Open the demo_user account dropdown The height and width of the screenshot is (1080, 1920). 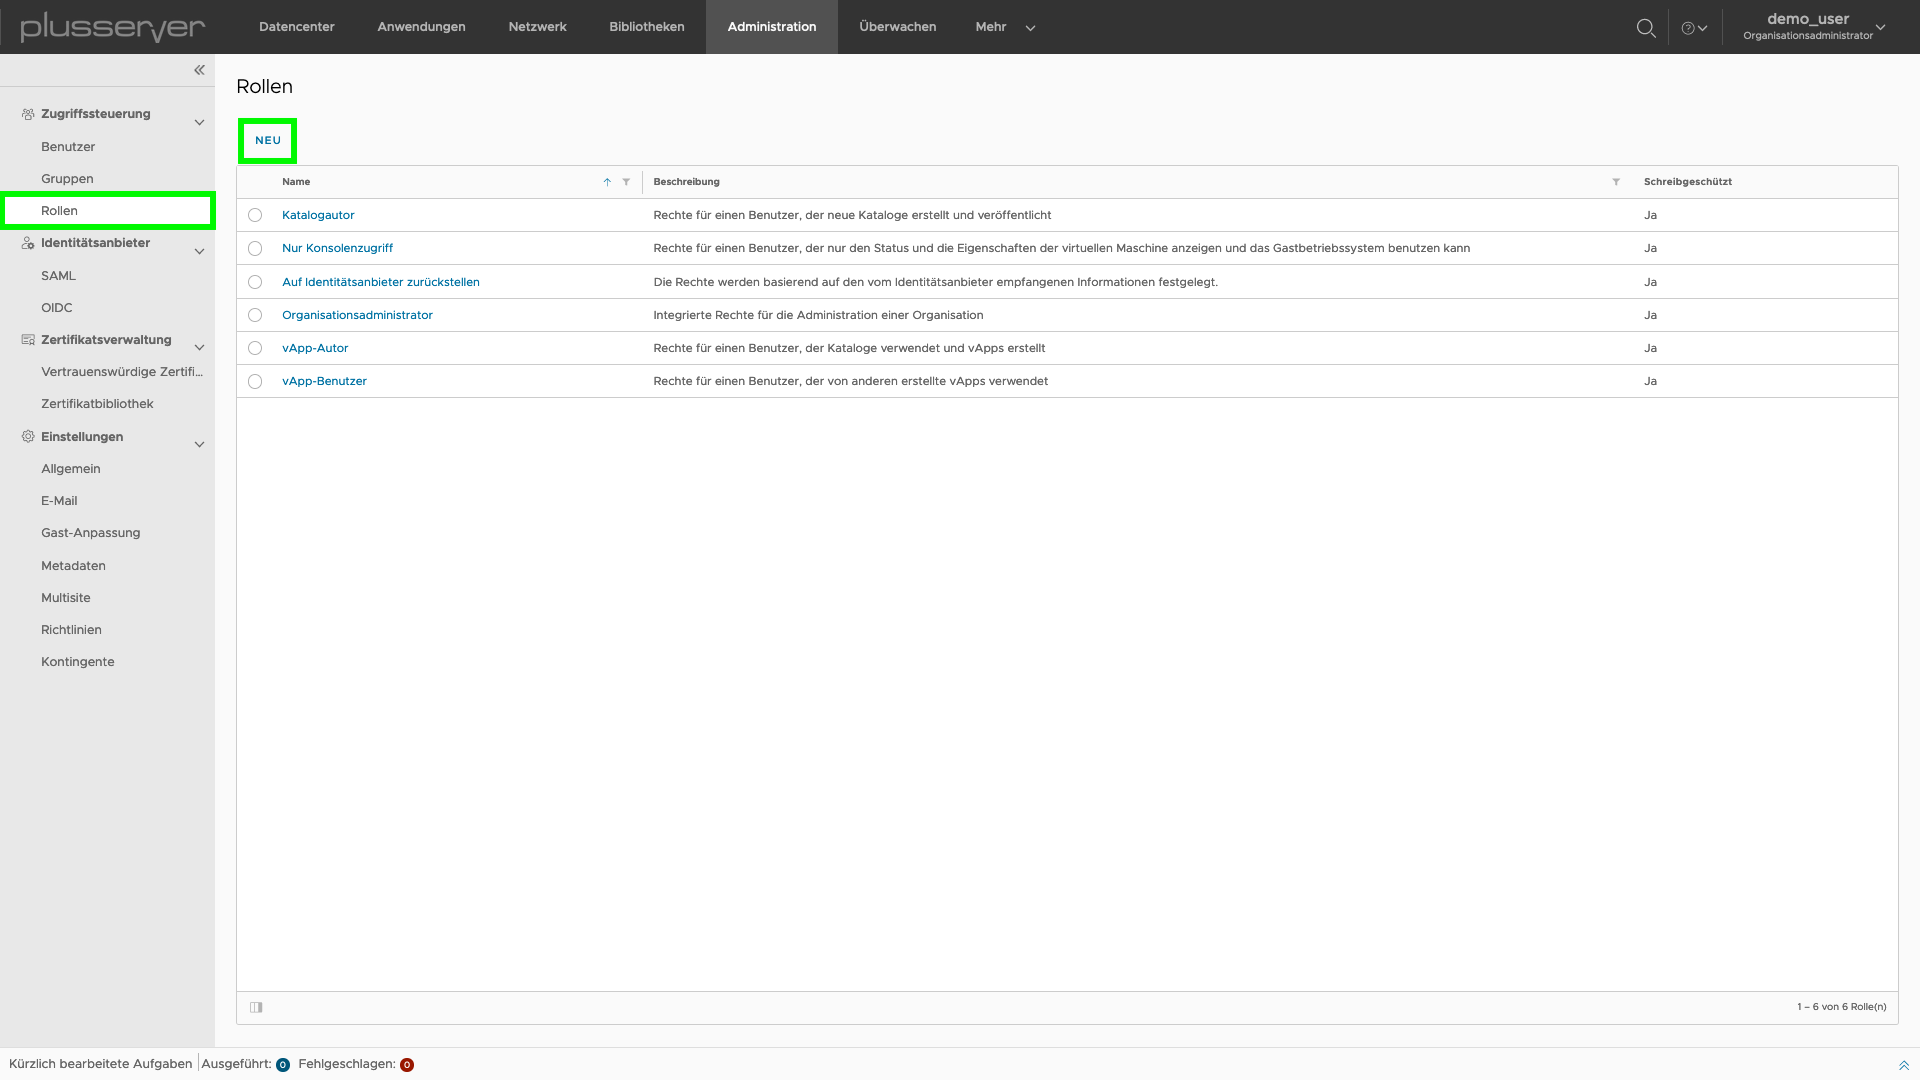[x=1814, y=27]
